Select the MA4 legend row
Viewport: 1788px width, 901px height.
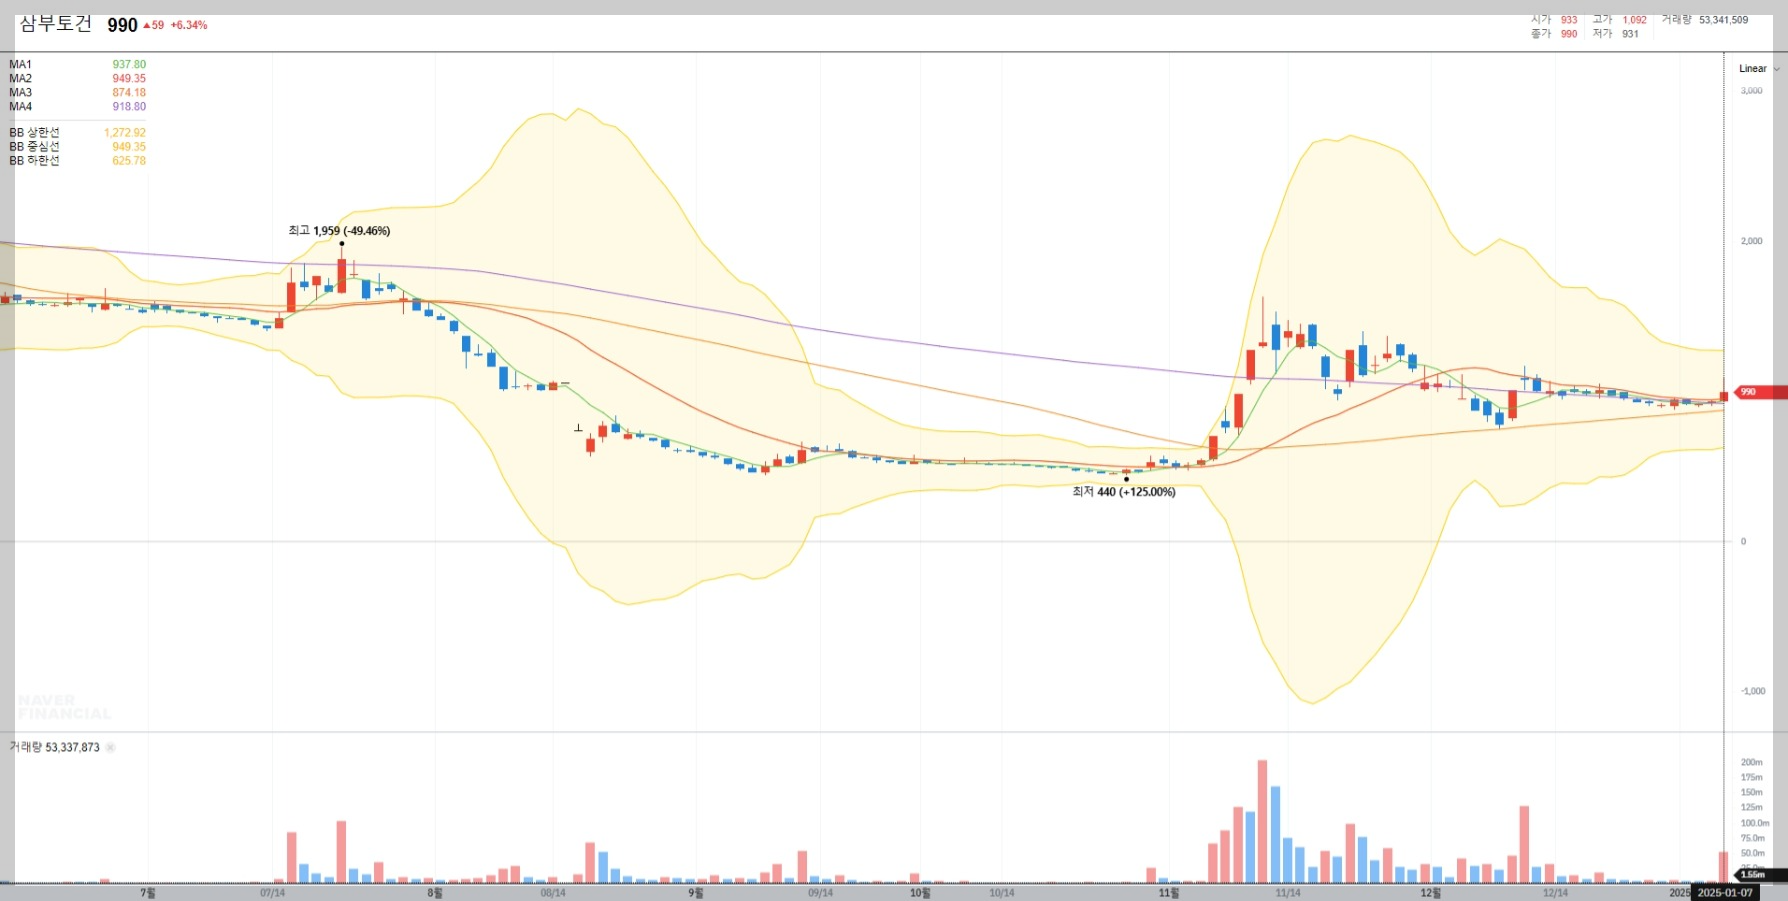coord(77,107)
